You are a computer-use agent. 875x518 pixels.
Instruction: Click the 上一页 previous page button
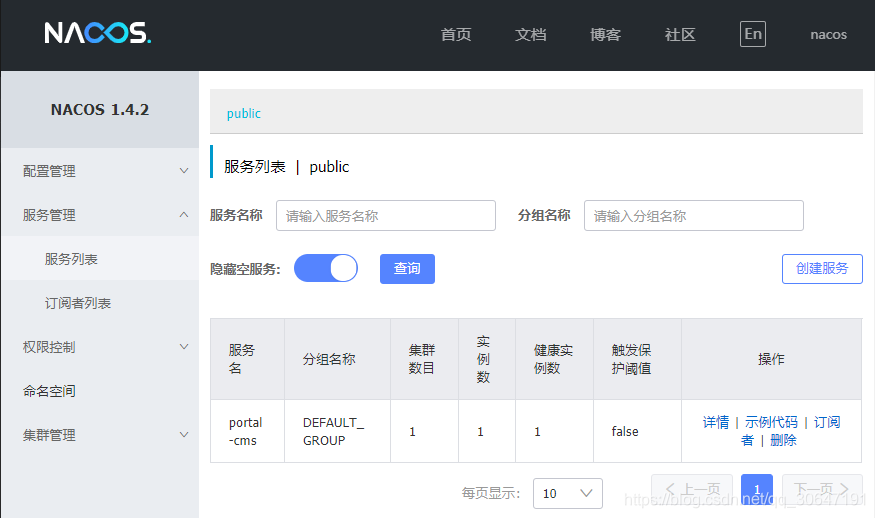click(x=692, y=490)
